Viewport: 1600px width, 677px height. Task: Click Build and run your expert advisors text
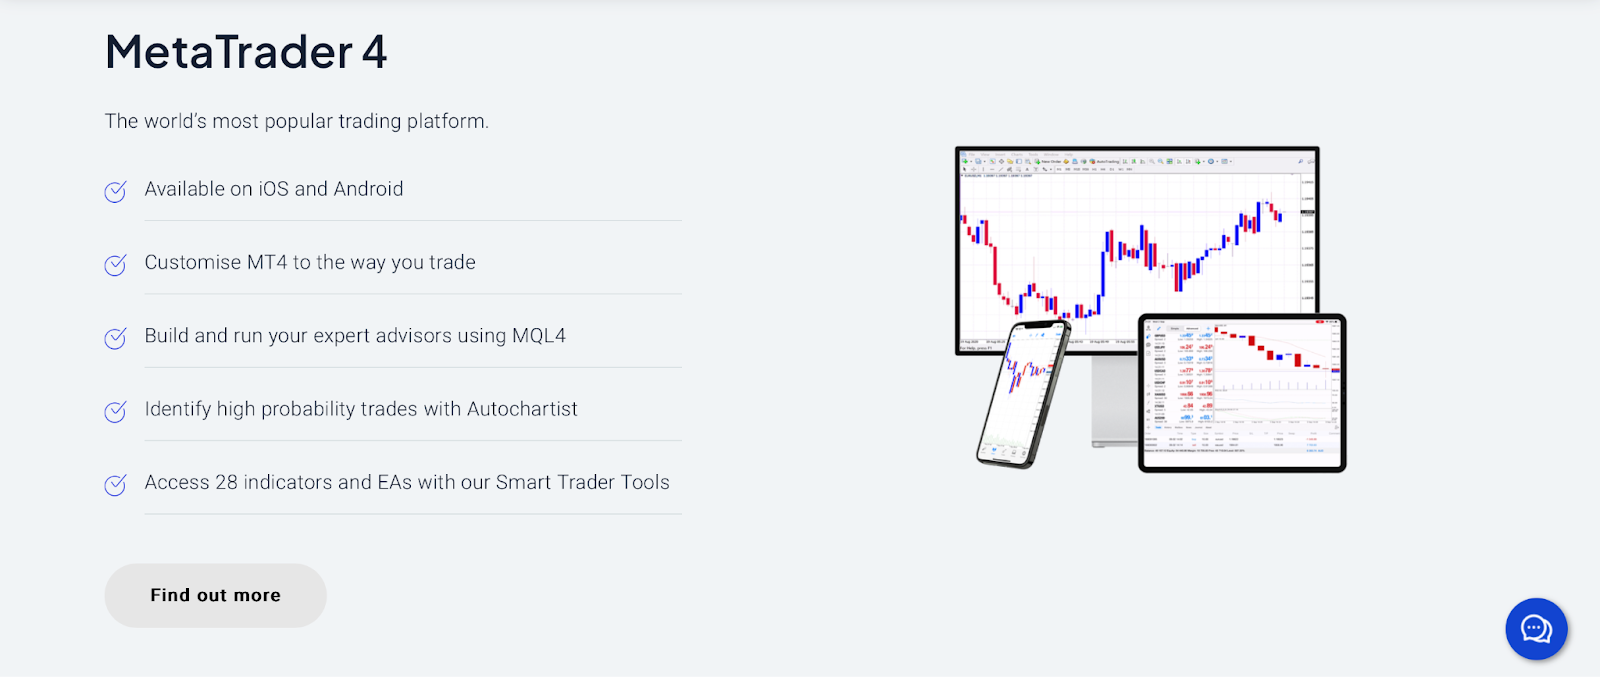355,336
